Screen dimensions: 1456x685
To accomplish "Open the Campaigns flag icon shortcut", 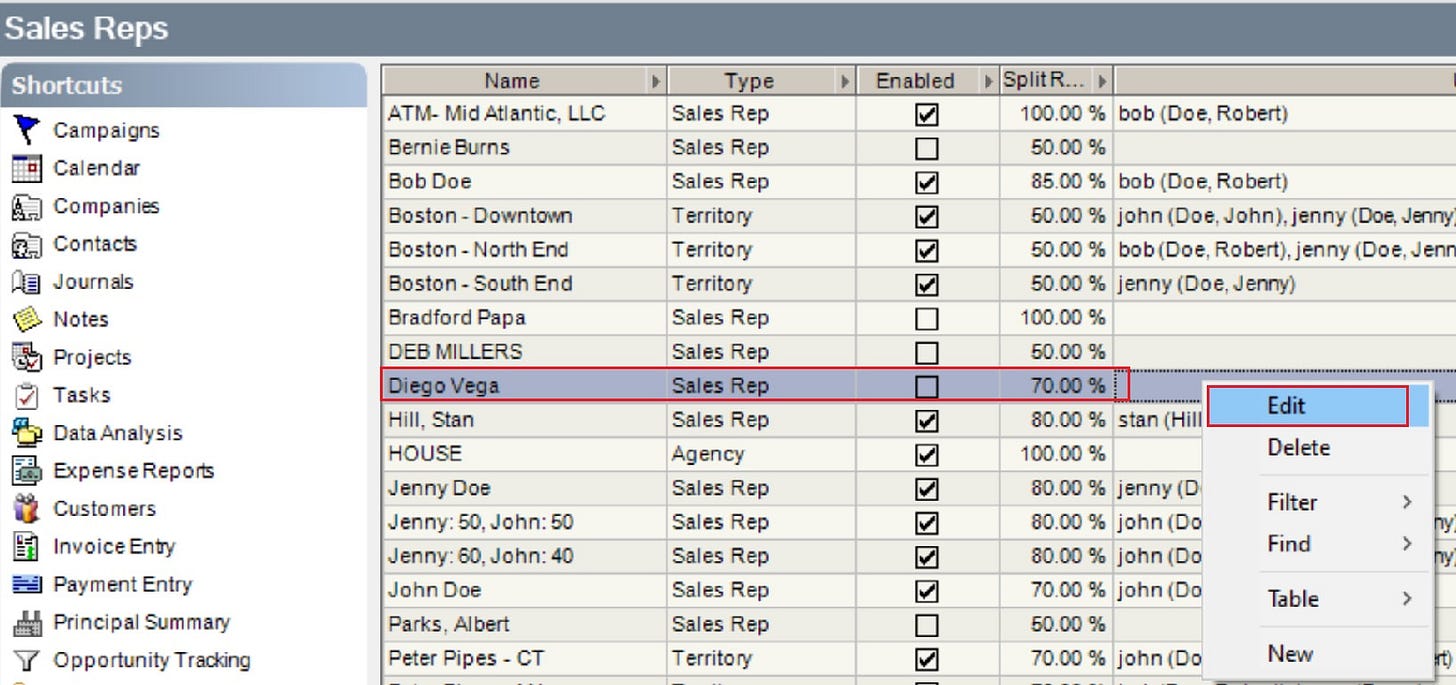I will pos(27,130).
